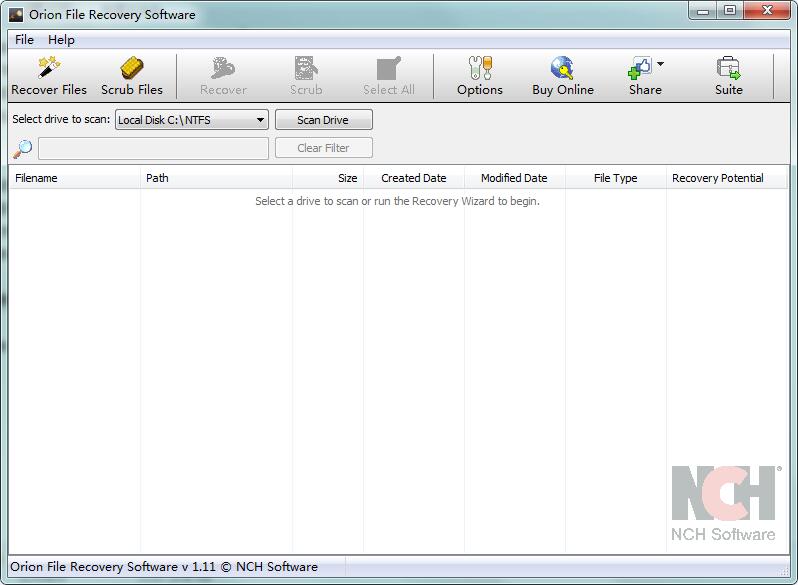Click the Share thumbs-up icon

coord(640,68)
